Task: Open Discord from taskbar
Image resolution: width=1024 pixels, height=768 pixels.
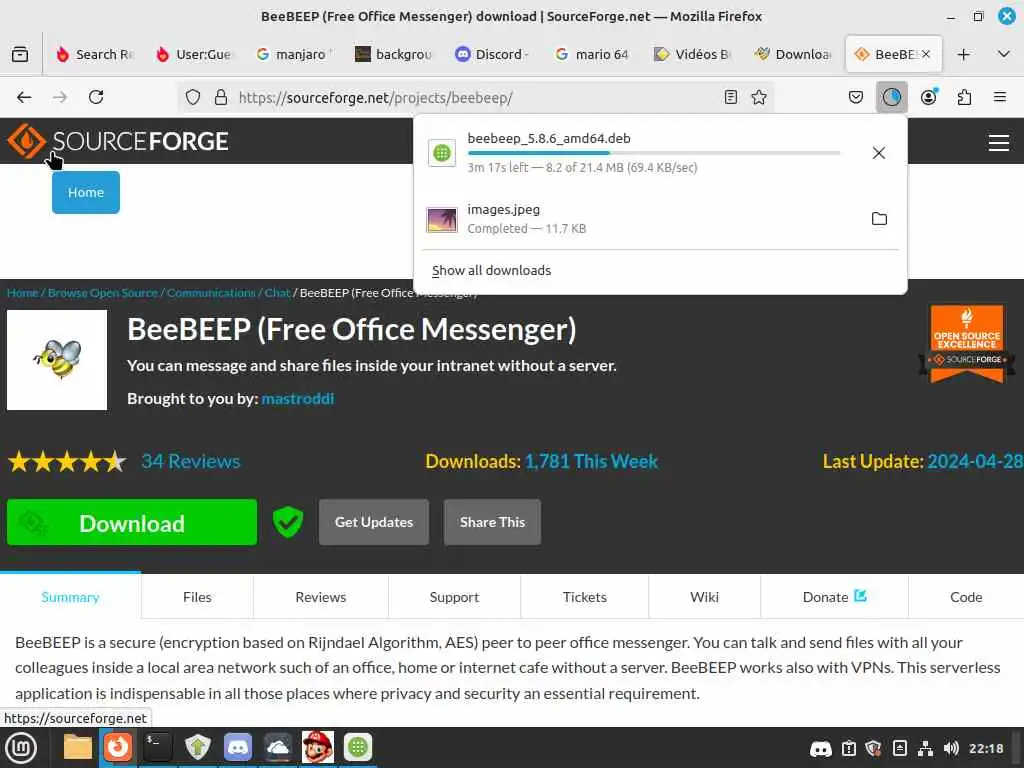Action: (x=238, y=747)
